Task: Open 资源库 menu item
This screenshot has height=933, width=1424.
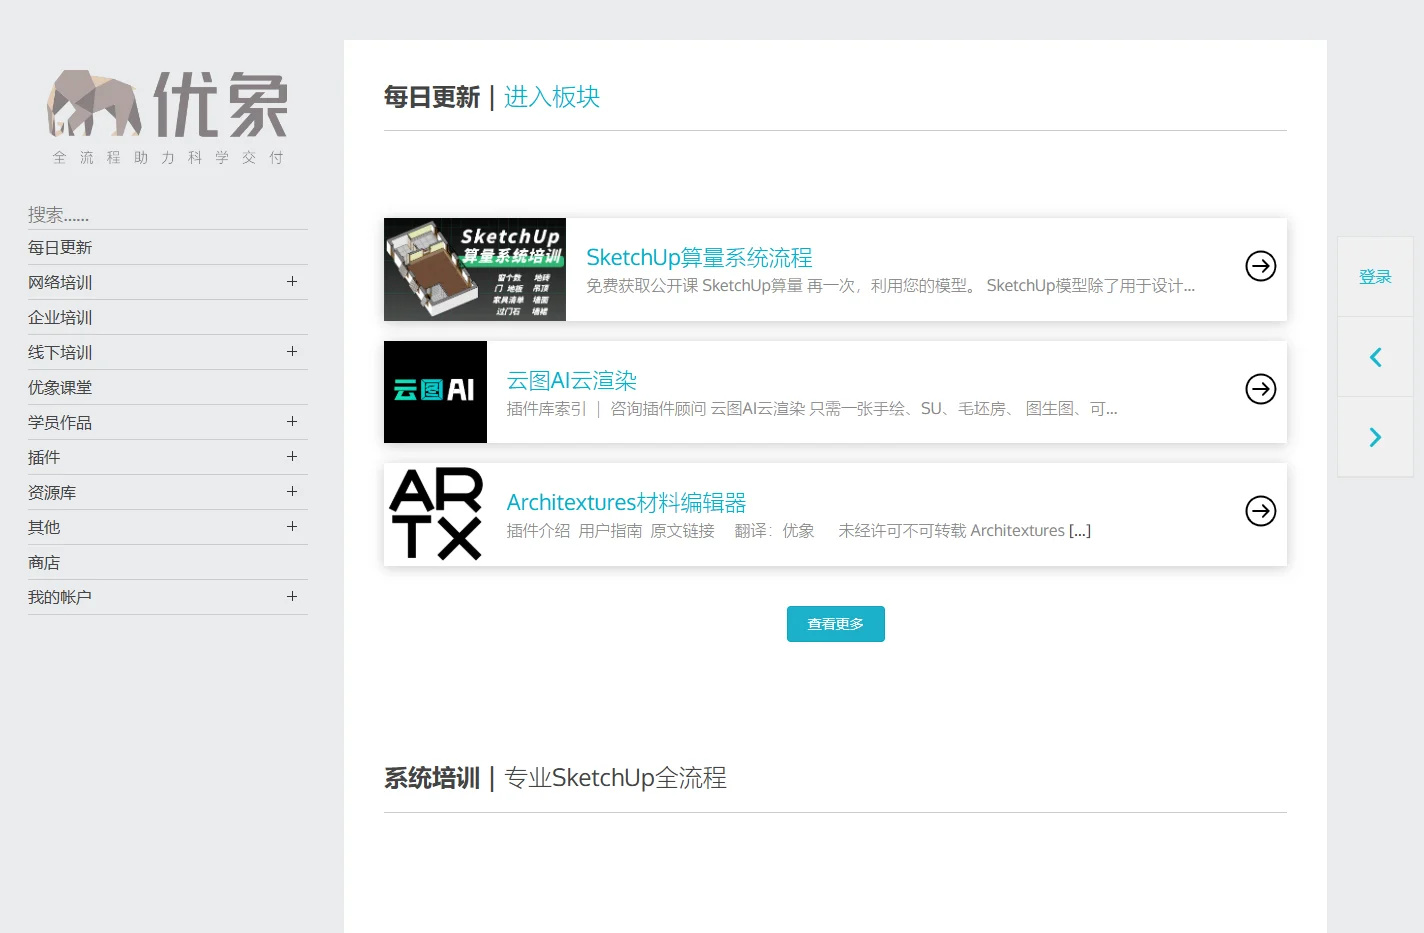Action: pos(52,492)
